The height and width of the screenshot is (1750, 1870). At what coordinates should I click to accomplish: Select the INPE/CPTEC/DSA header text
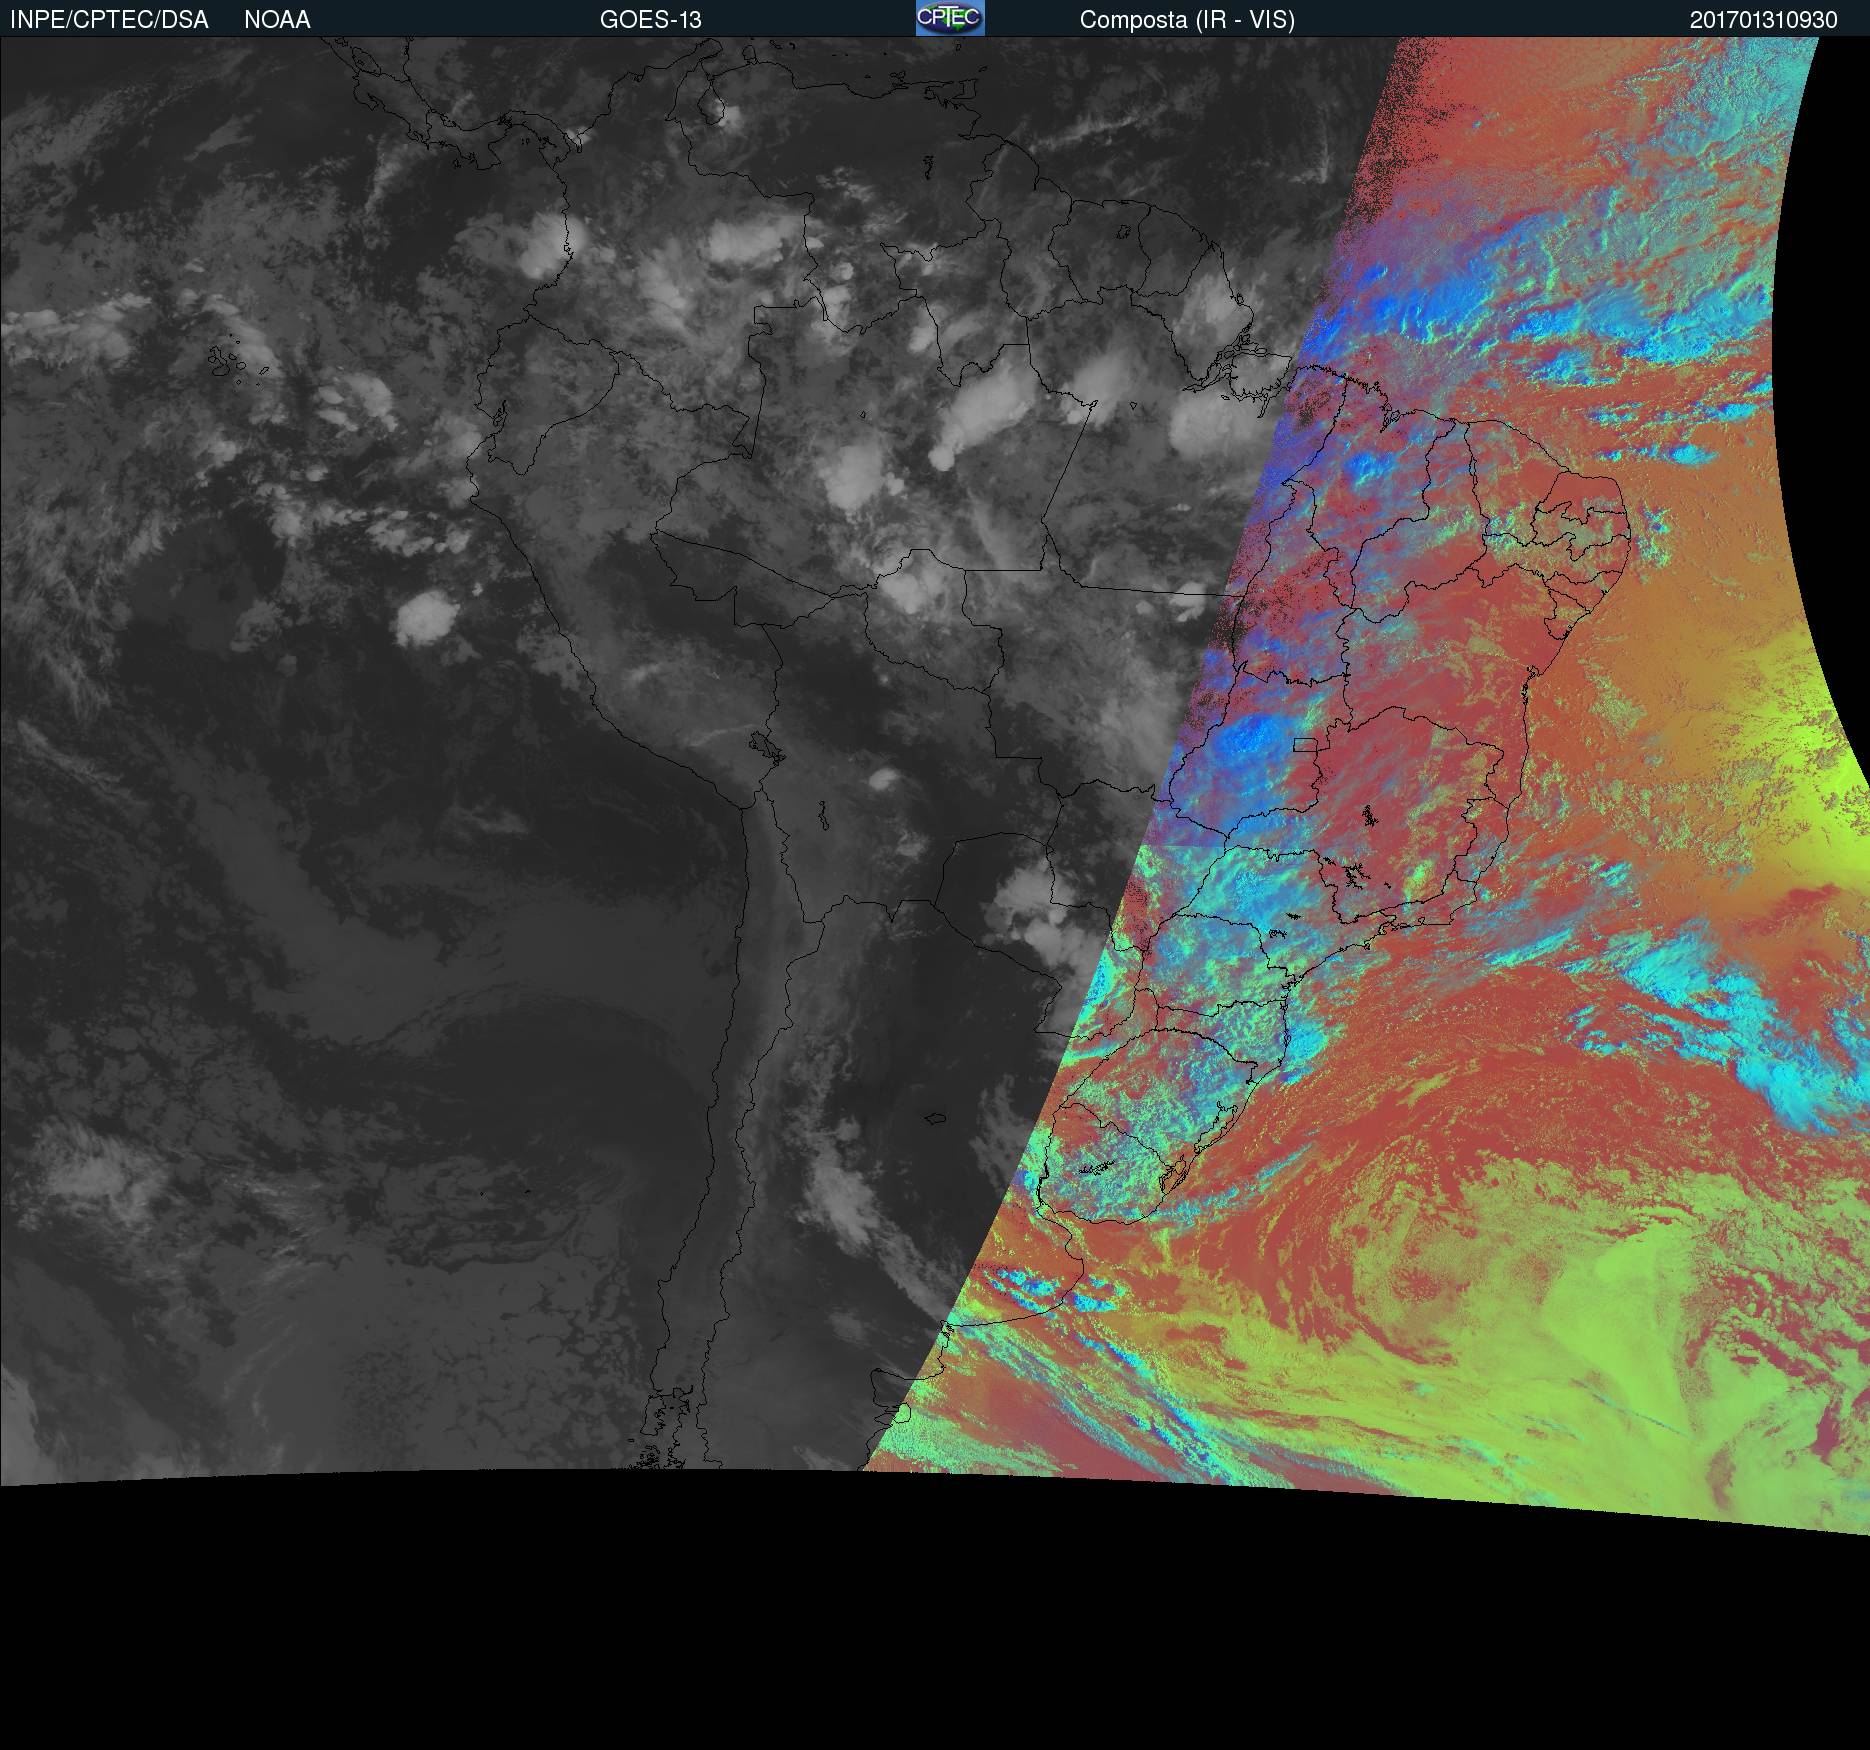(x=109, y=20)
